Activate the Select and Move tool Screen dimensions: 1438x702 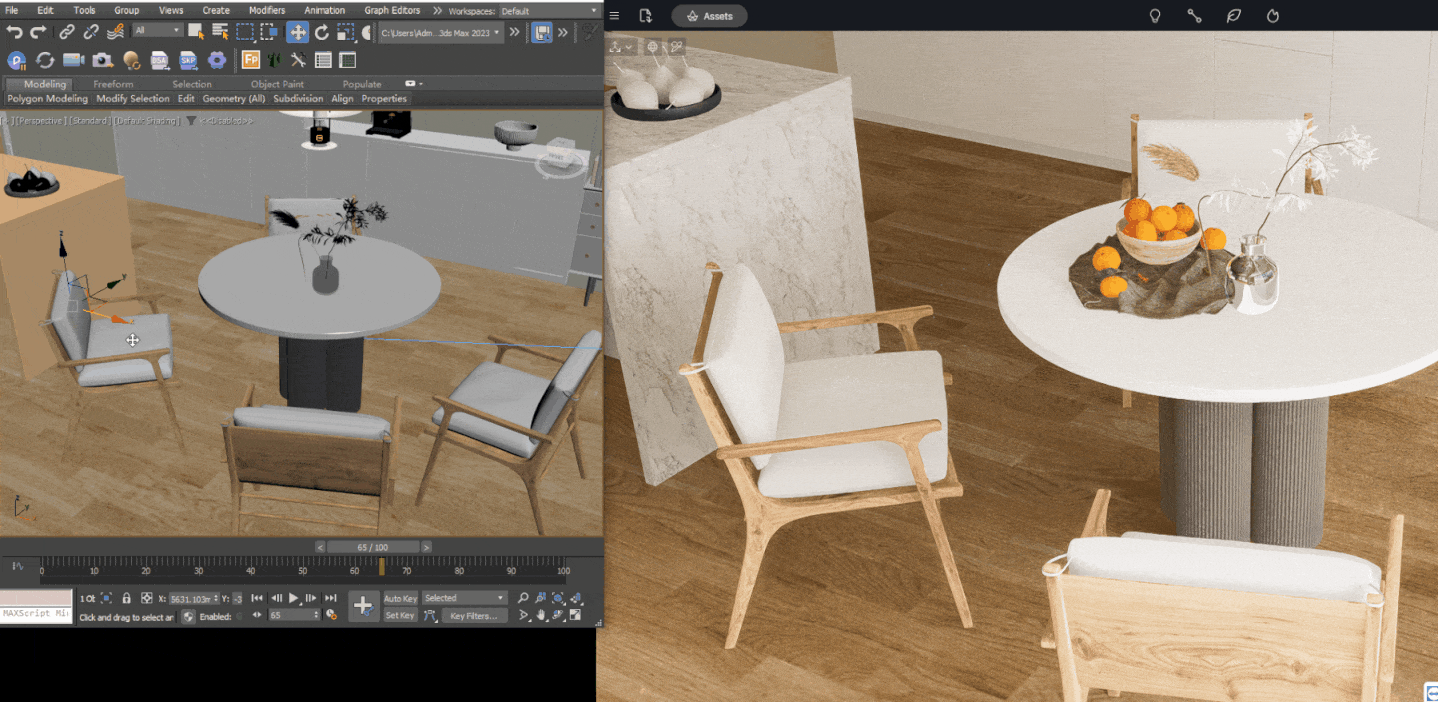(x=298, y=32)
